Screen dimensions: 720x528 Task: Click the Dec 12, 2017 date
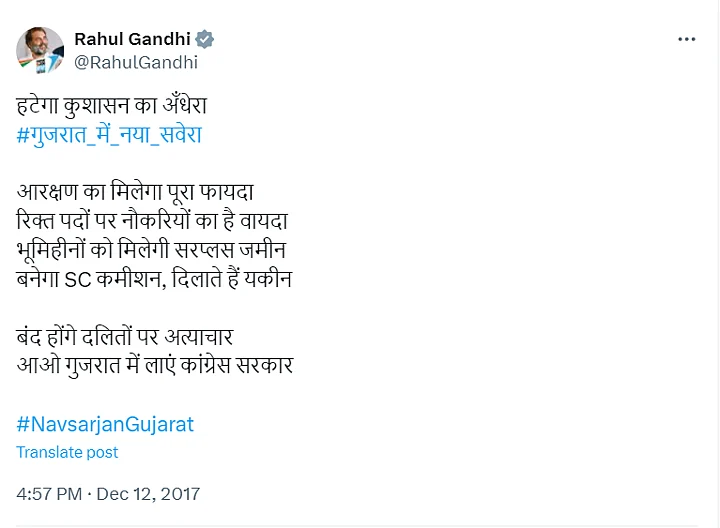pos(149,494)
